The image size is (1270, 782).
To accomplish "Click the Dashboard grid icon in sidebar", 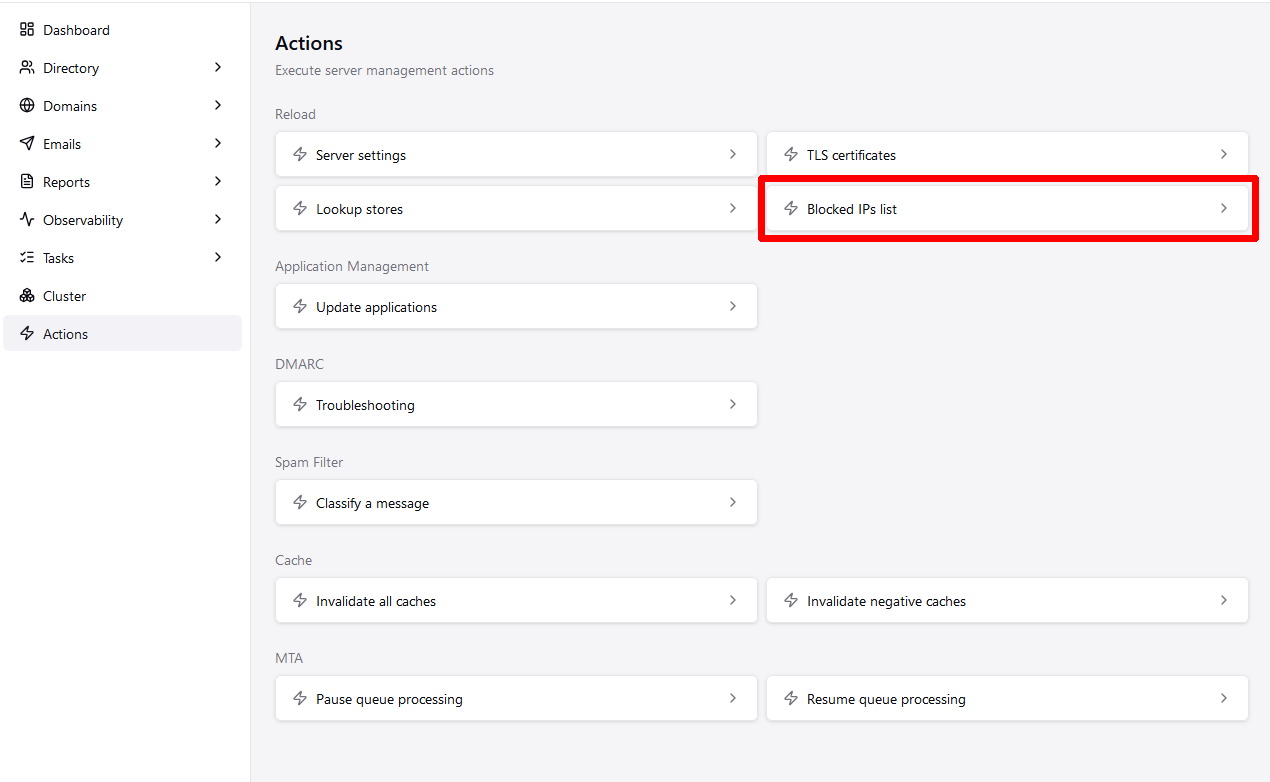I will pyautogui.click(x=27, y=30).
